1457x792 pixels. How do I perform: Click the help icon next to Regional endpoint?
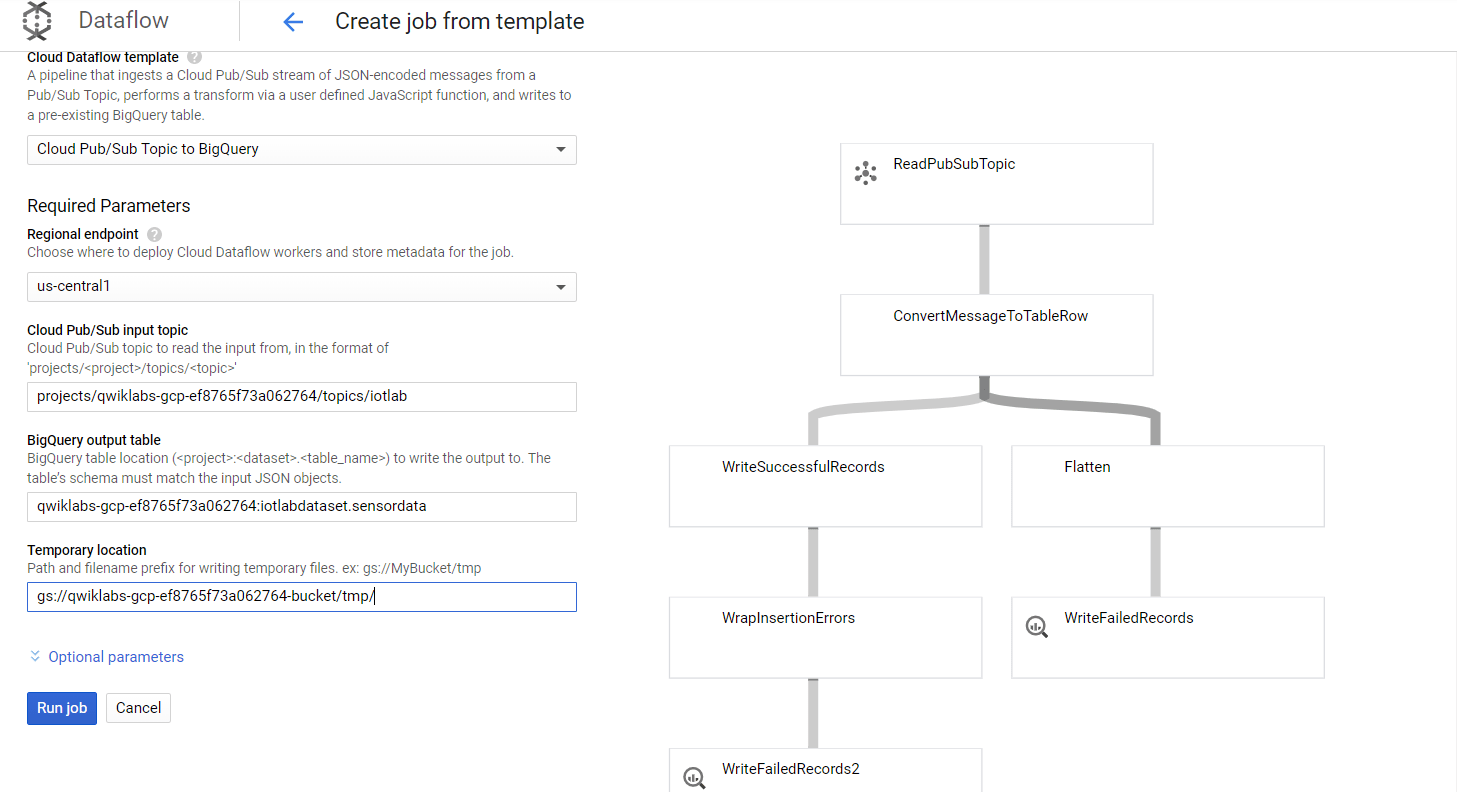click(153, 234)
